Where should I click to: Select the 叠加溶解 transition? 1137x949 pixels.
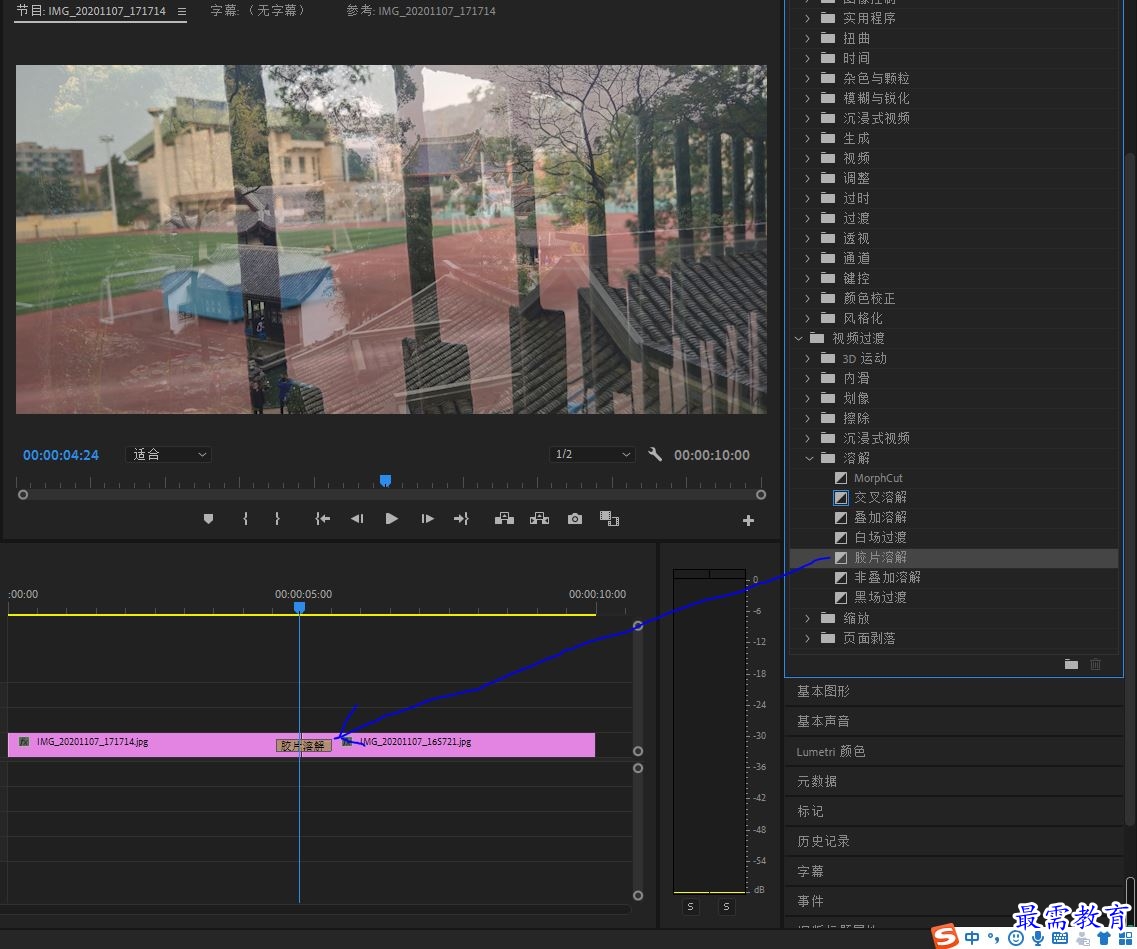pyautogui.click(x=880, y=518)
